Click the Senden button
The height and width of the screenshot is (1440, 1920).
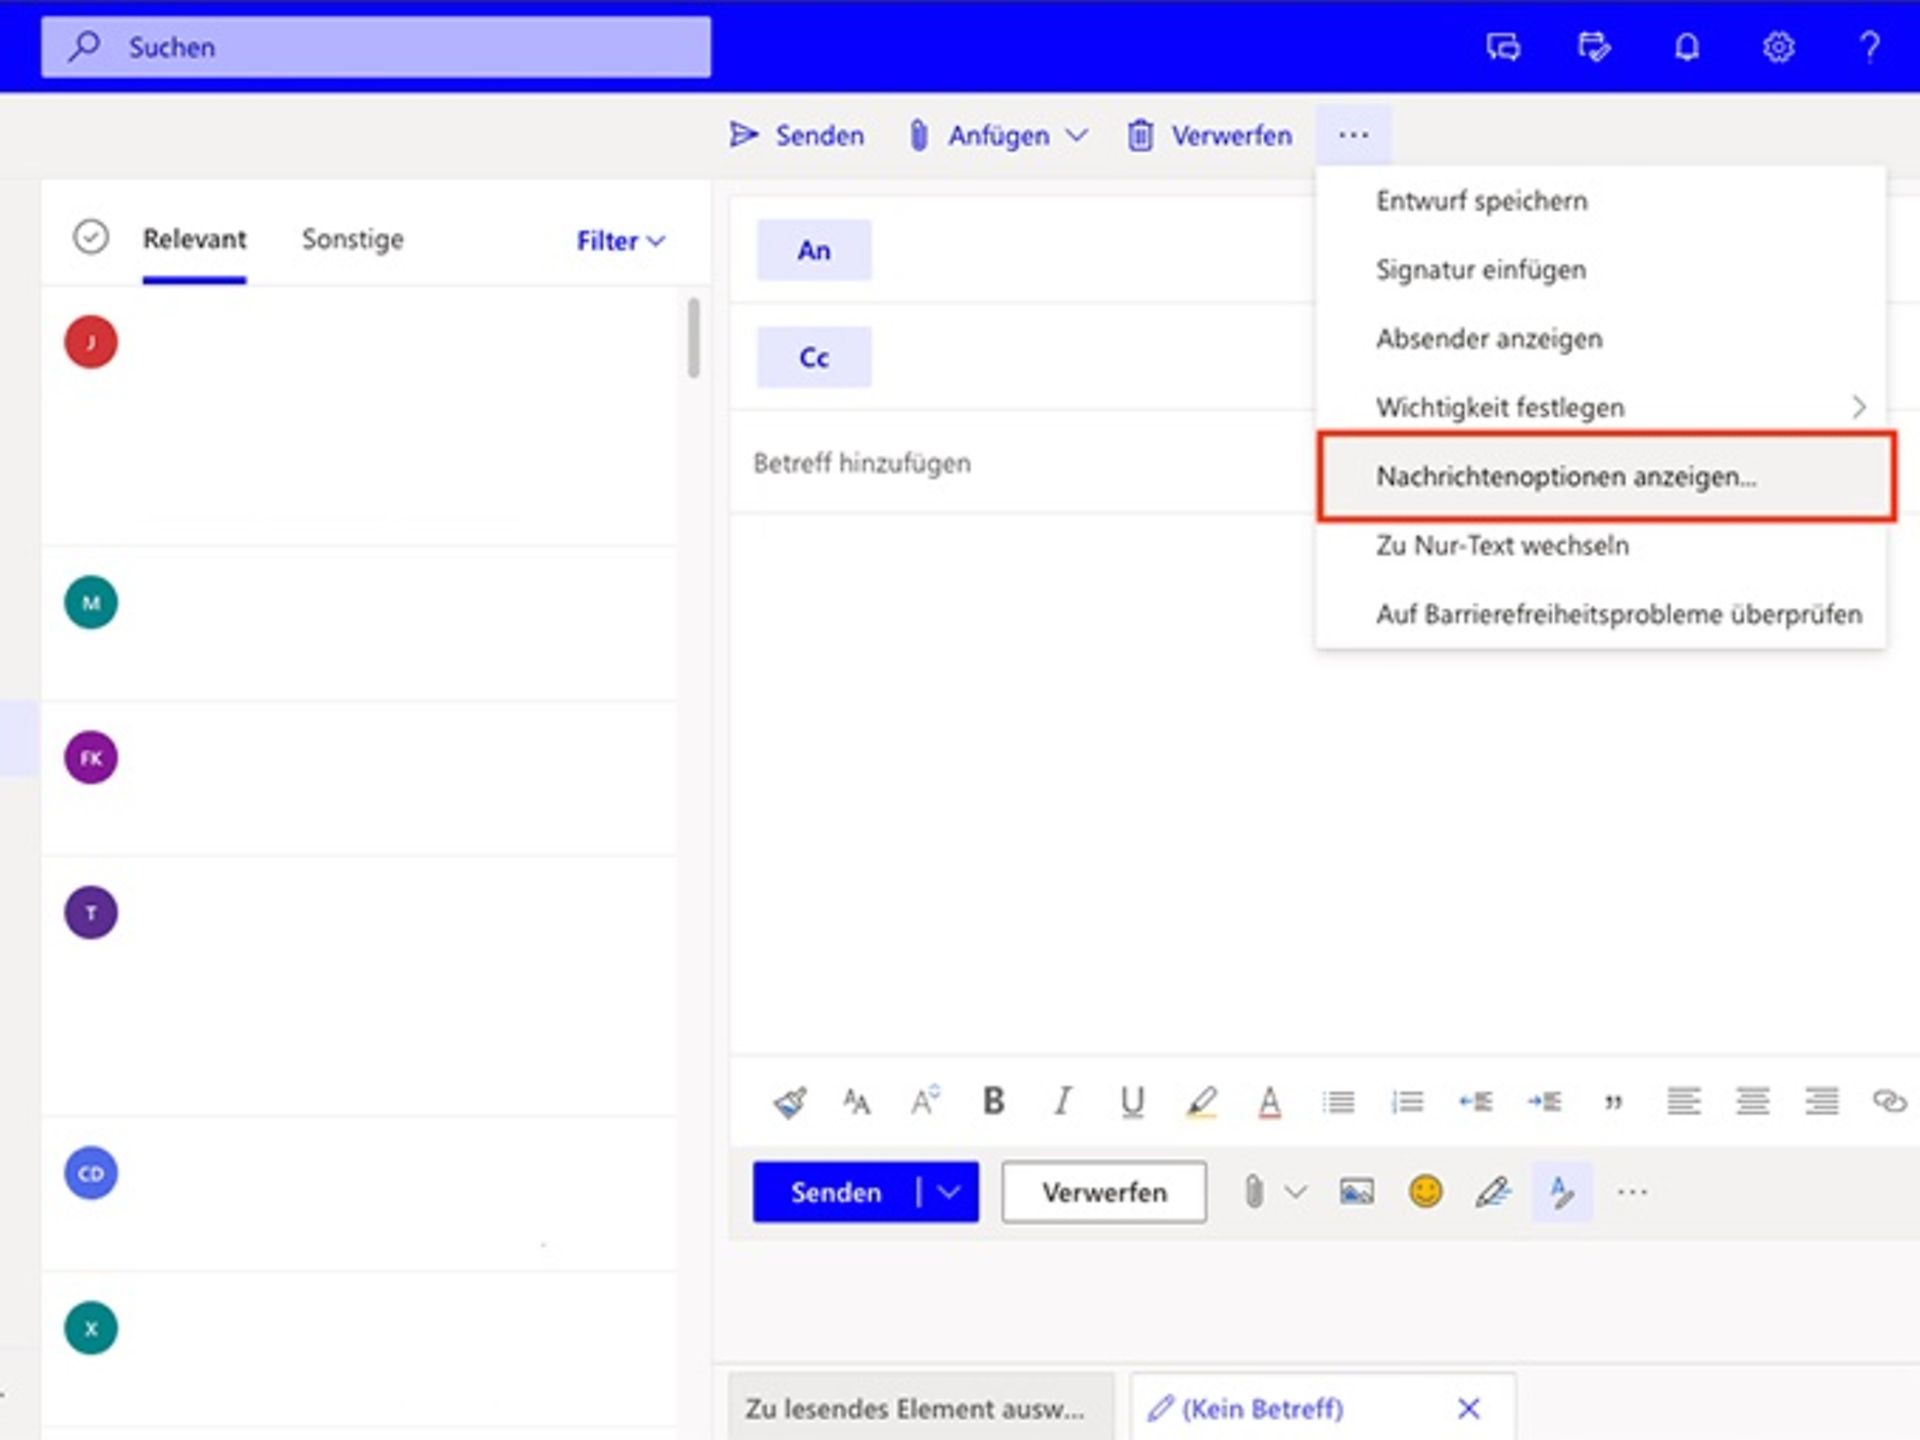click(x=837, y=1191)
